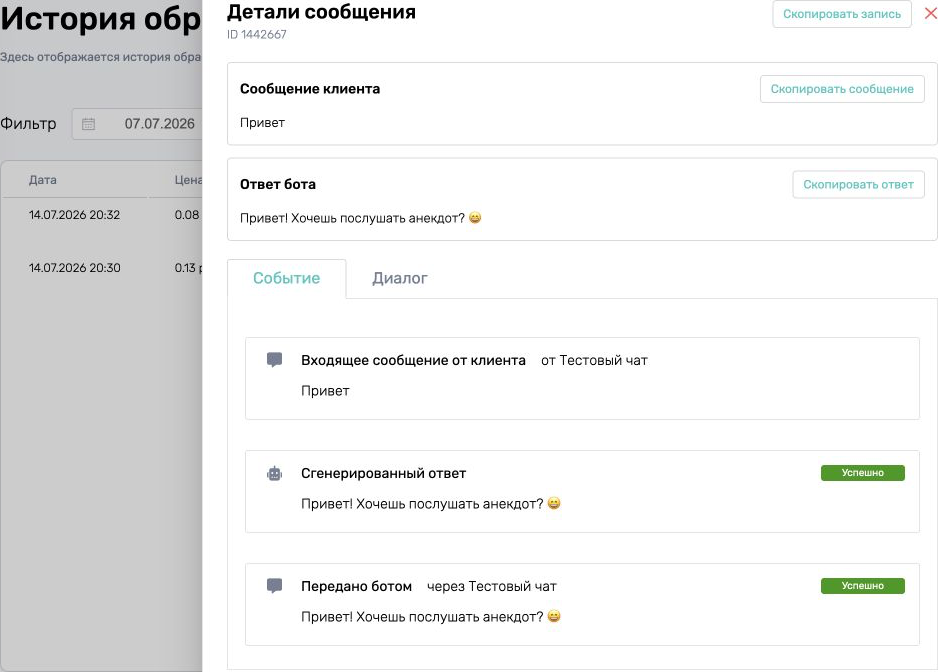Switch to the Диалог tab
The height and width of the screenshot is (672, 938).
pos(400,278)
